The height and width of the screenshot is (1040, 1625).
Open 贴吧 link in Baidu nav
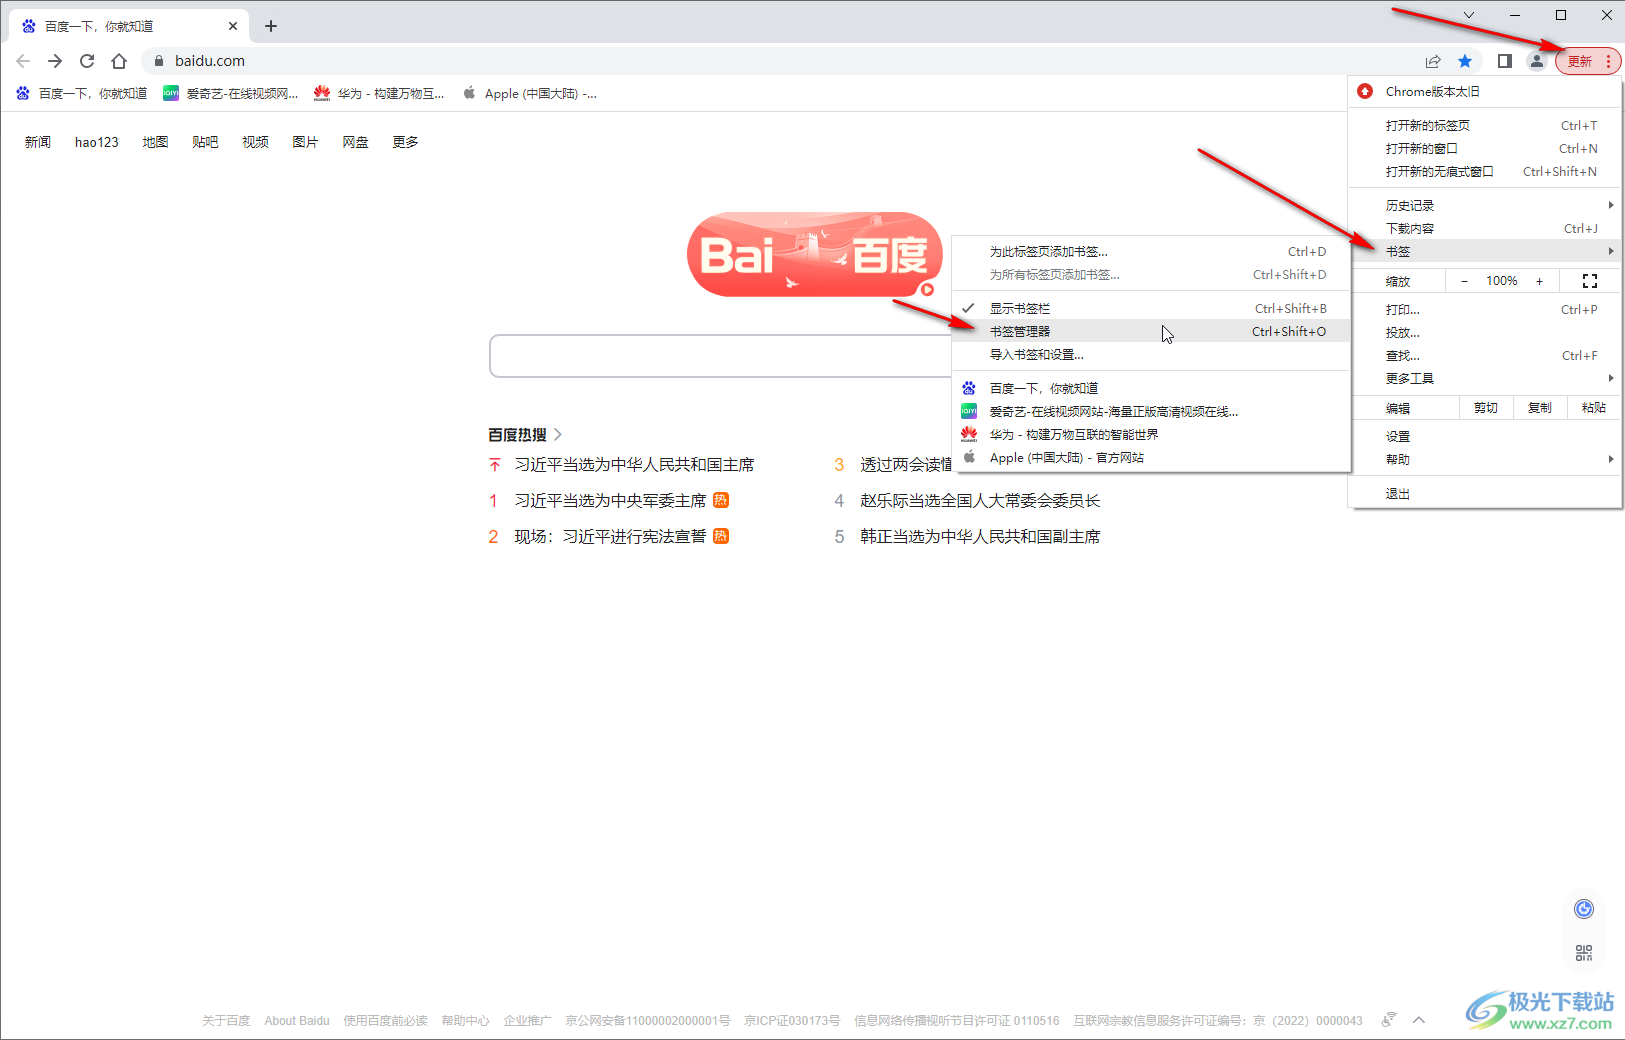205,142
